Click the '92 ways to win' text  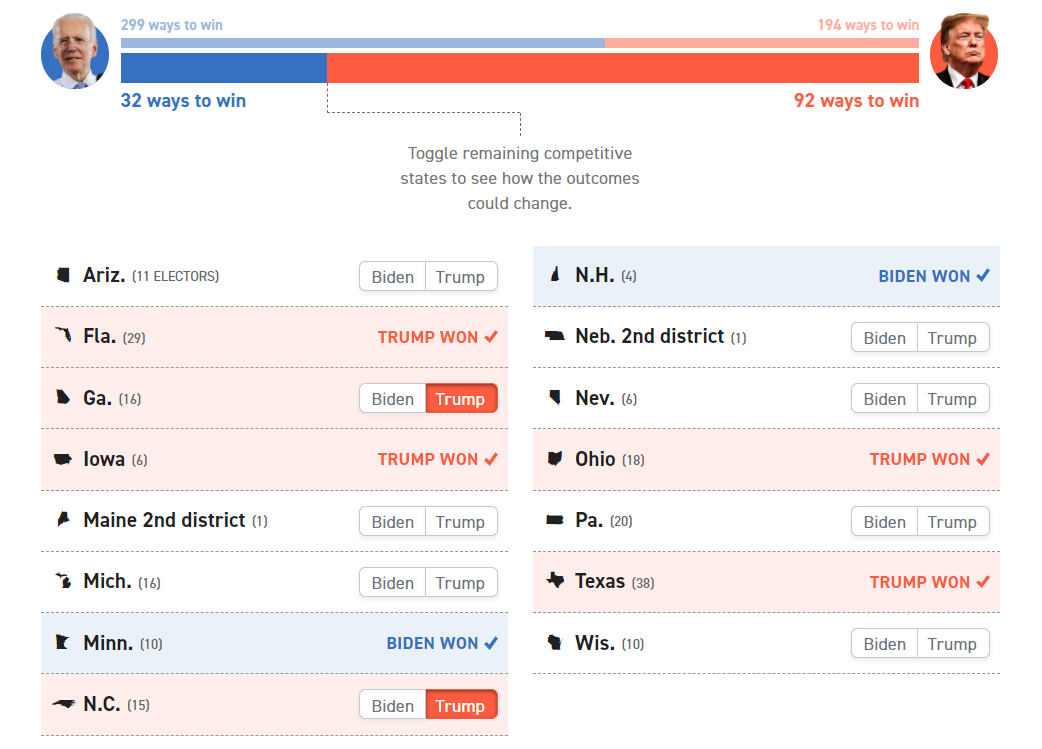[857, 100]
